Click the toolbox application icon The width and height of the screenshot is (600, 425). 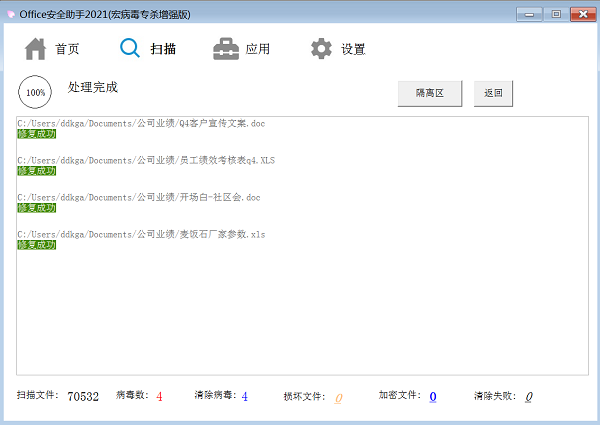[x=226, y=49]
